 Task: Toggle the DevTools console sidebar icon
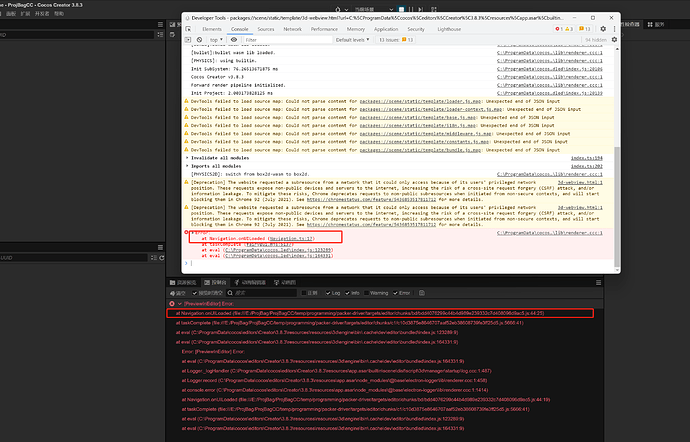(x=188, y=40)
